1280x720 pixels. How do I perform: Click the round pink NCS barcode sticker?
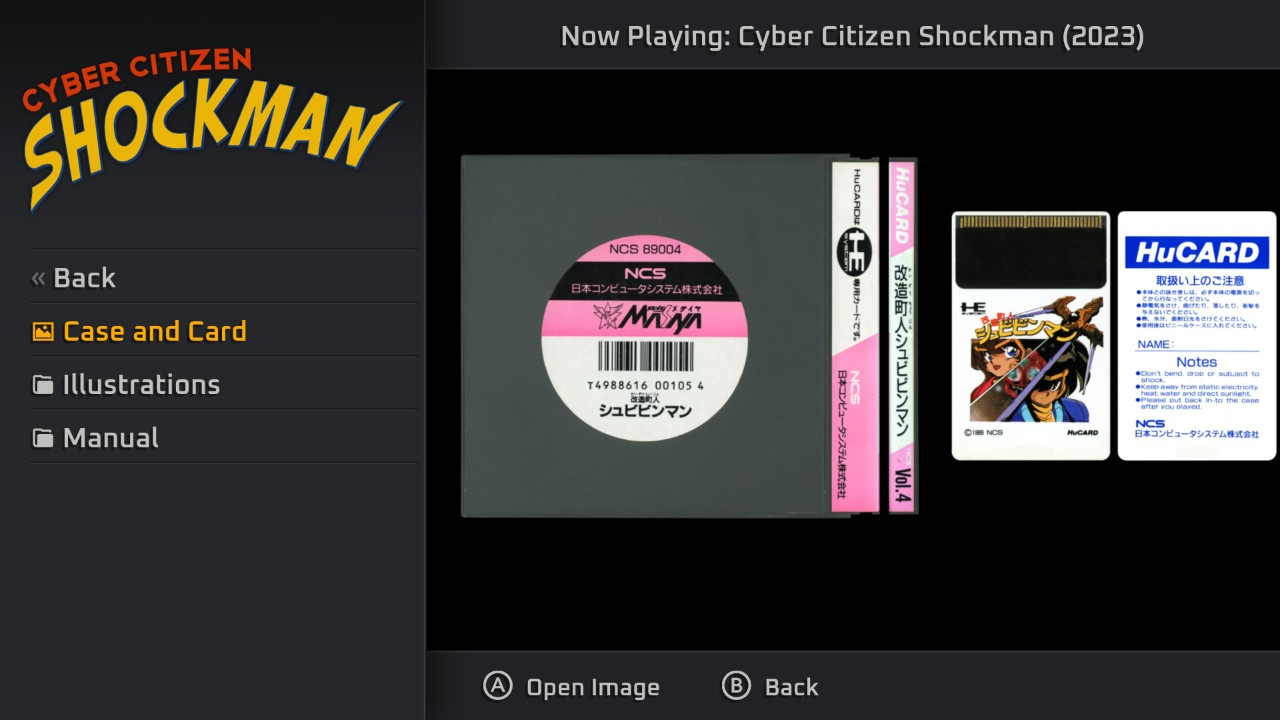pos(645,337)
